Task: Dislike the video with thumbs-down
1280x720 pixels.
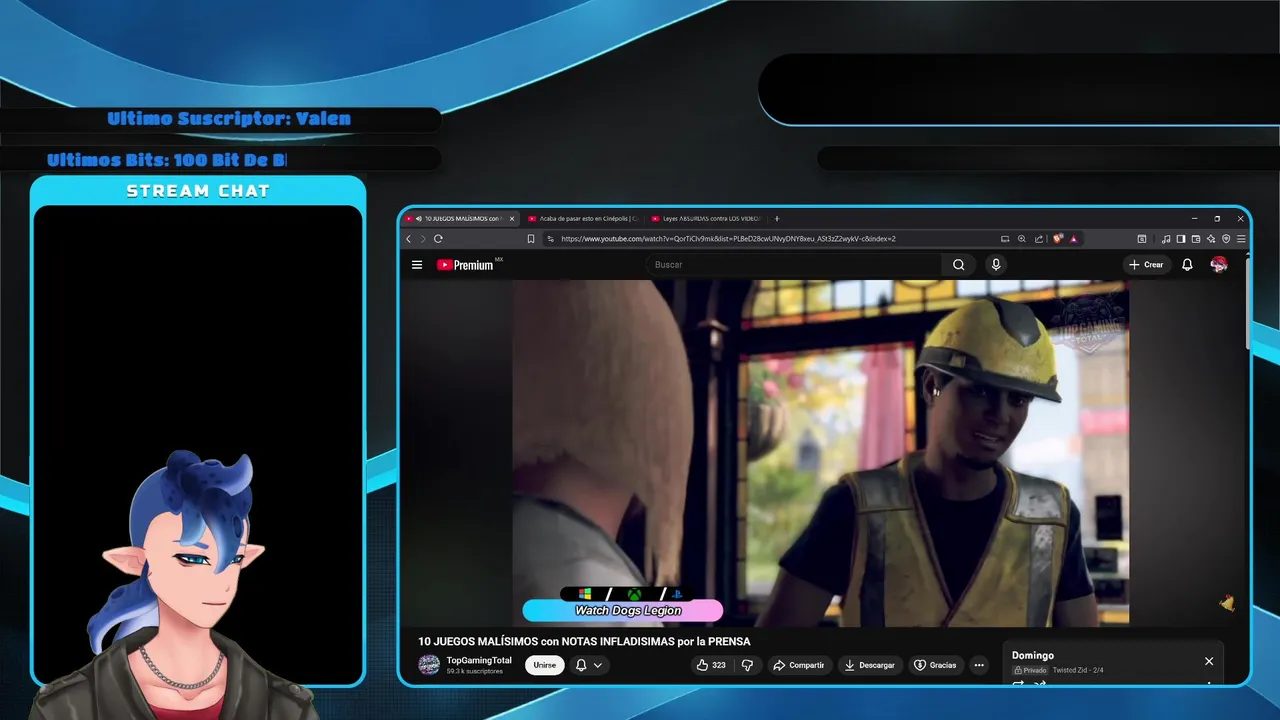Action: 747,665
